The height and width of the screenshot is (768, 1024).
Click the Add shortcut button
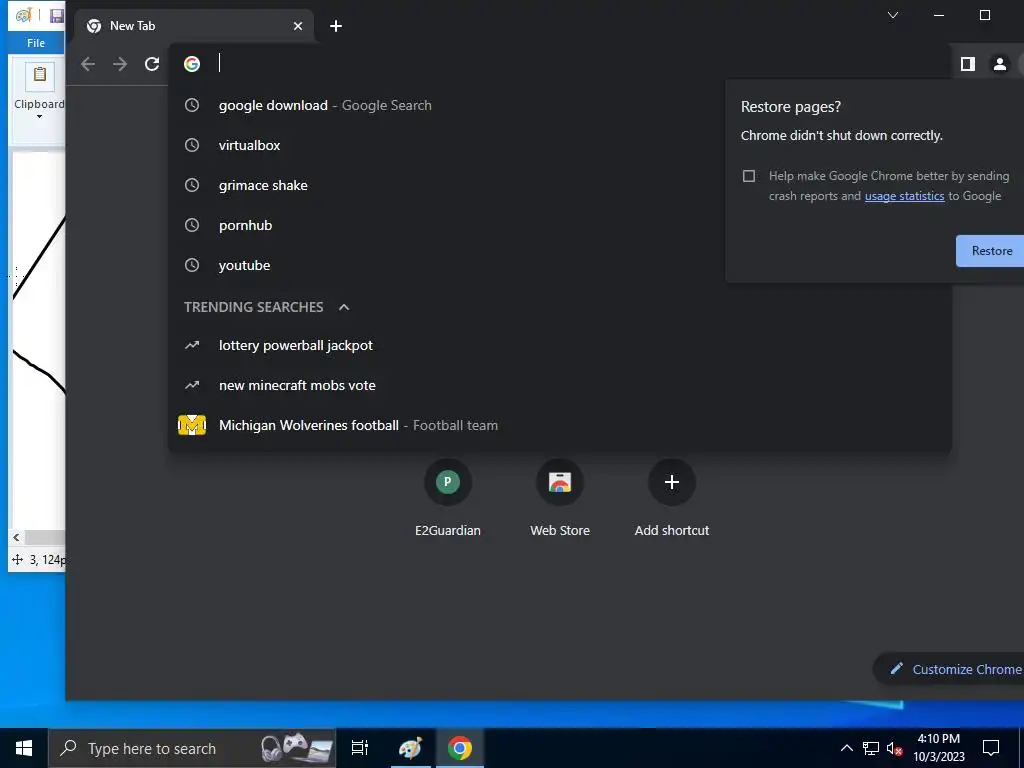[x=672, y=498]
